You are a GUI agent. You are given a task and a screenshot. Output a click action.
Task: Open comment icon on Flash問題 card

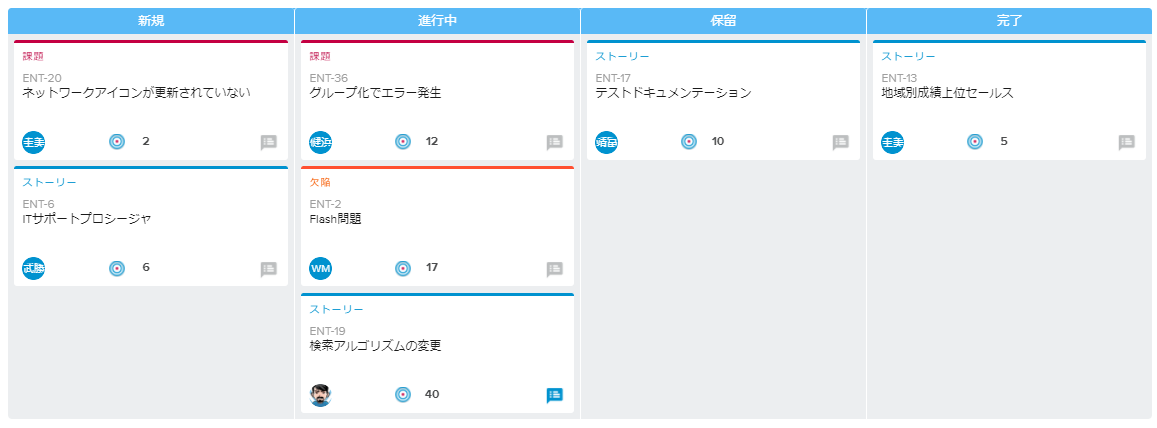pyautogui.click(x=555, y=269)
